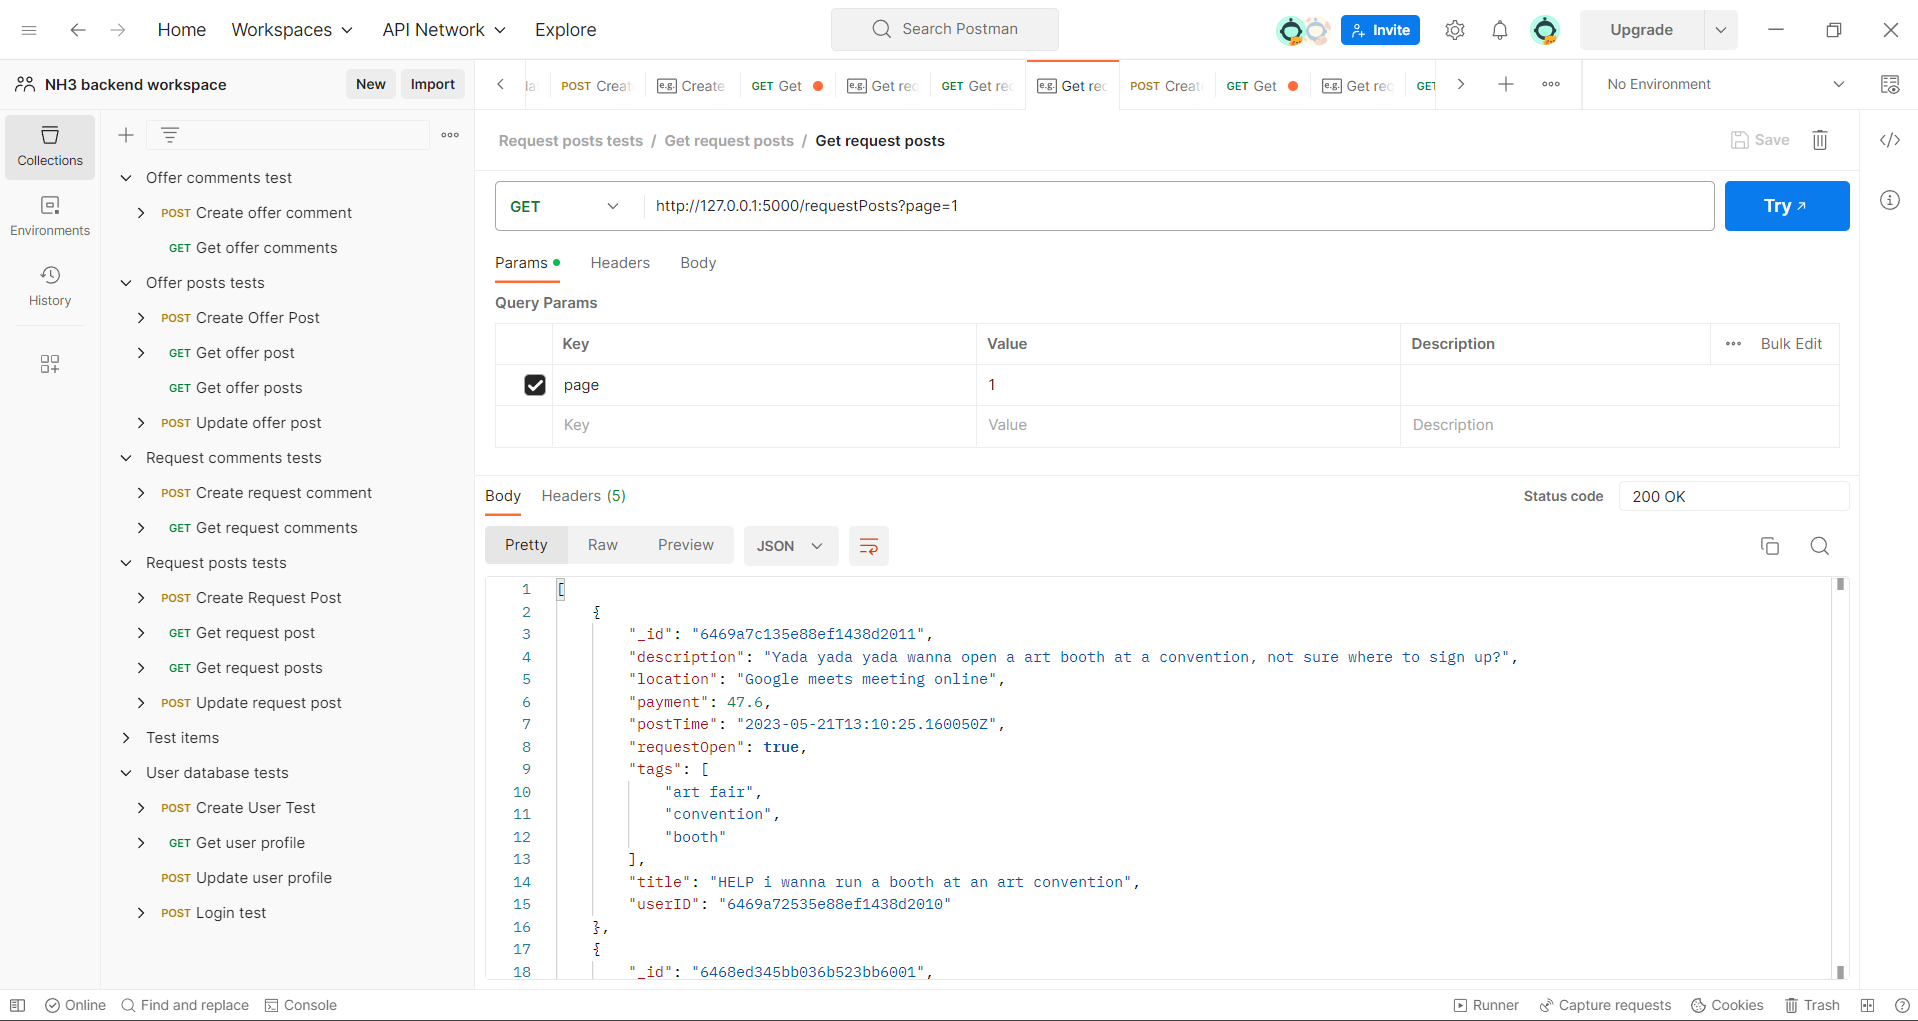Switch to the response Headers (5) tab
Screen dimensions: 1918x1021
(x=583, y=496)
